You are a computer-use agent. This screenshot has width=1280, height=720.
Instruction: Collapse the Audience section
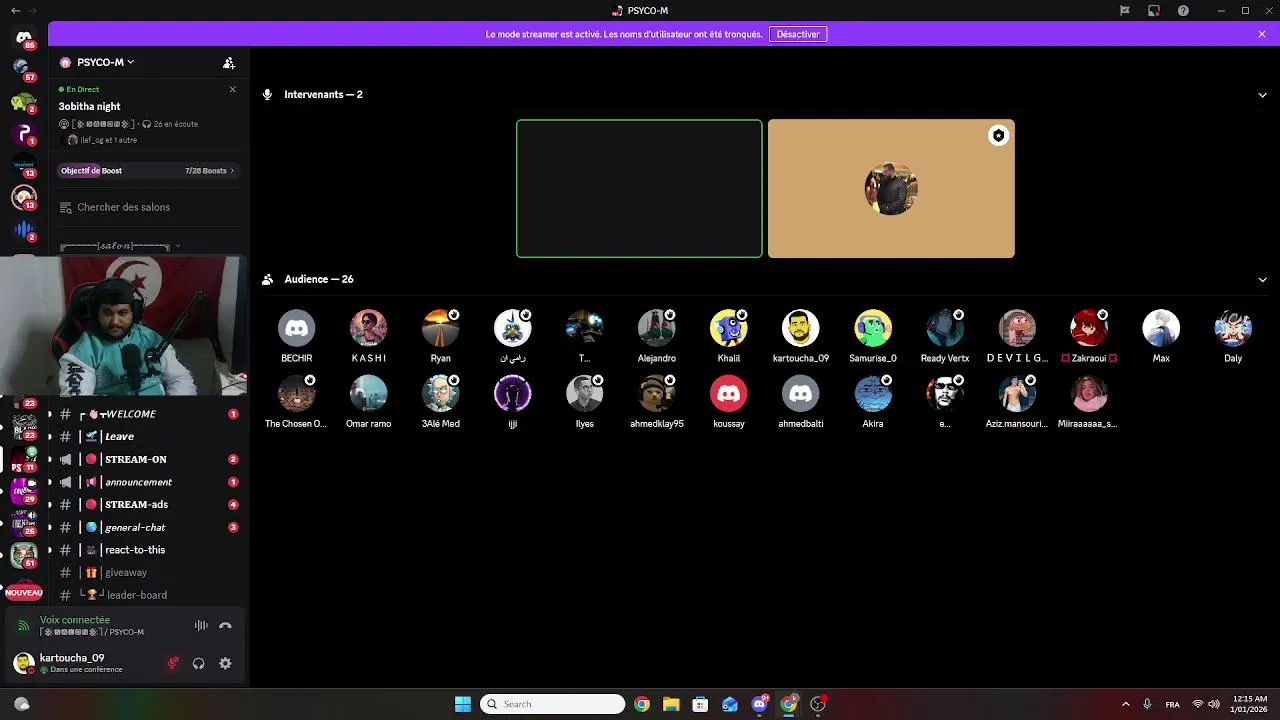pos(1262,280)
